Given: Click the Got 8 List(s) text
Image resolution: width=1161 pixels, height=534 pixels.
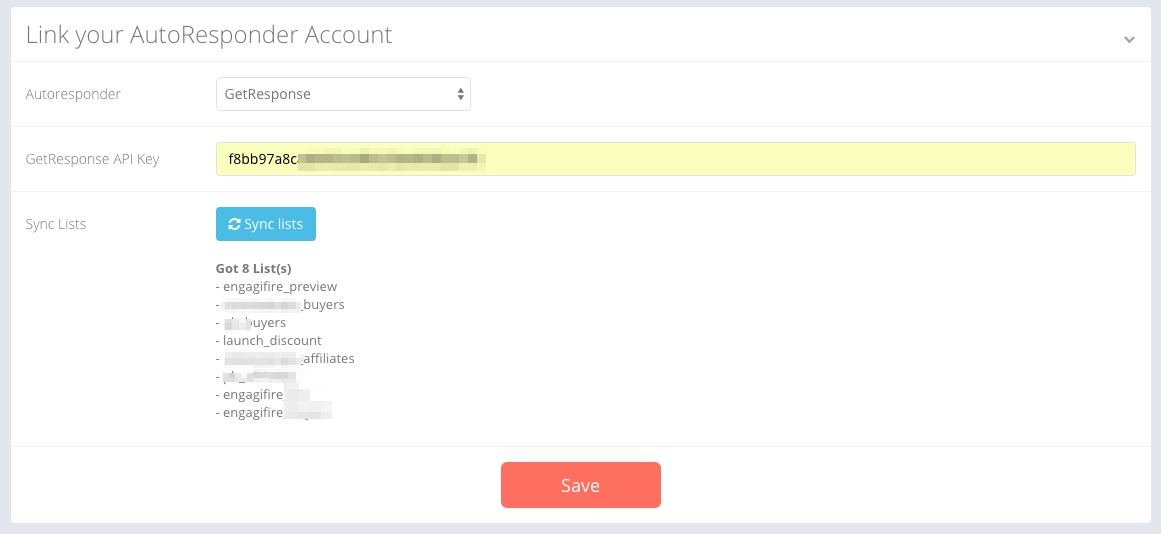Looking at the screenshot, I should [253, 269].
